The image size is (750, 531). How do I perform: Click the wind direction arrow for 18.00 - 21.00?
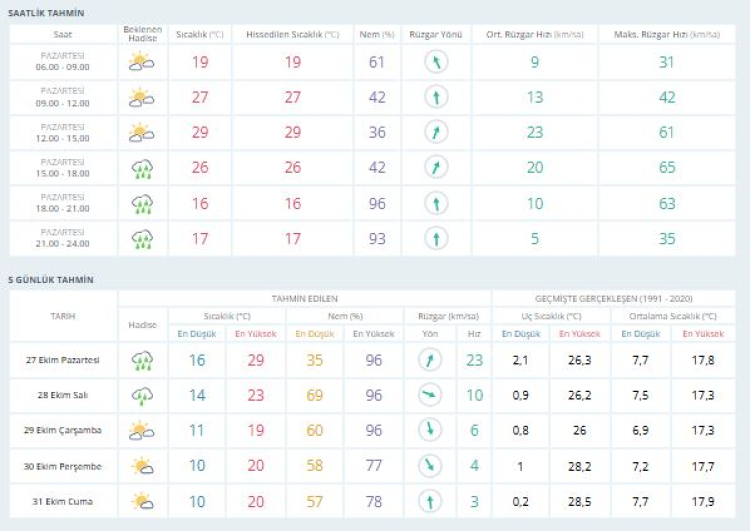[435, 204]
